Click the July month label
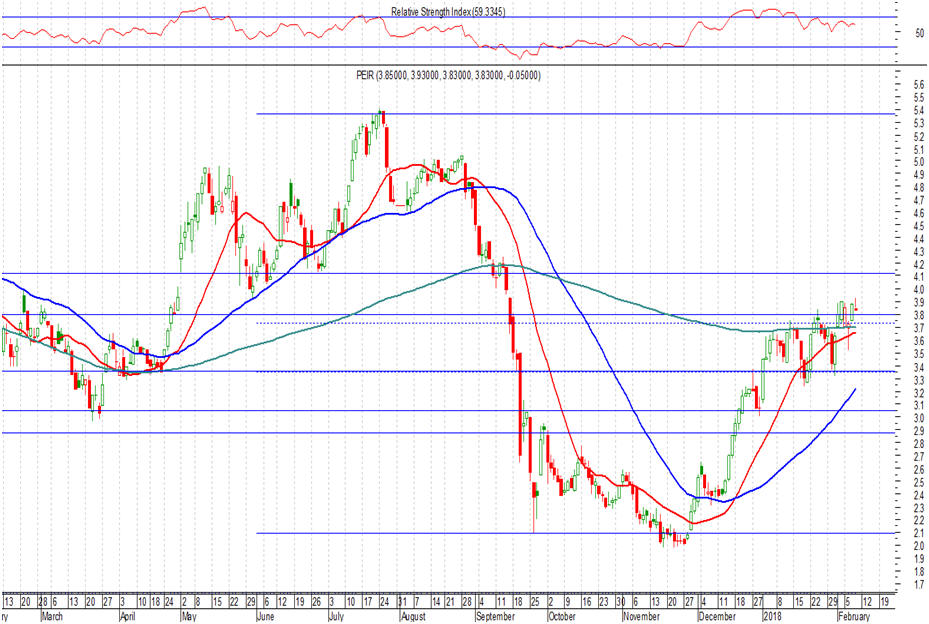Viewport: 929px width, 624px height. coord(336,616)
